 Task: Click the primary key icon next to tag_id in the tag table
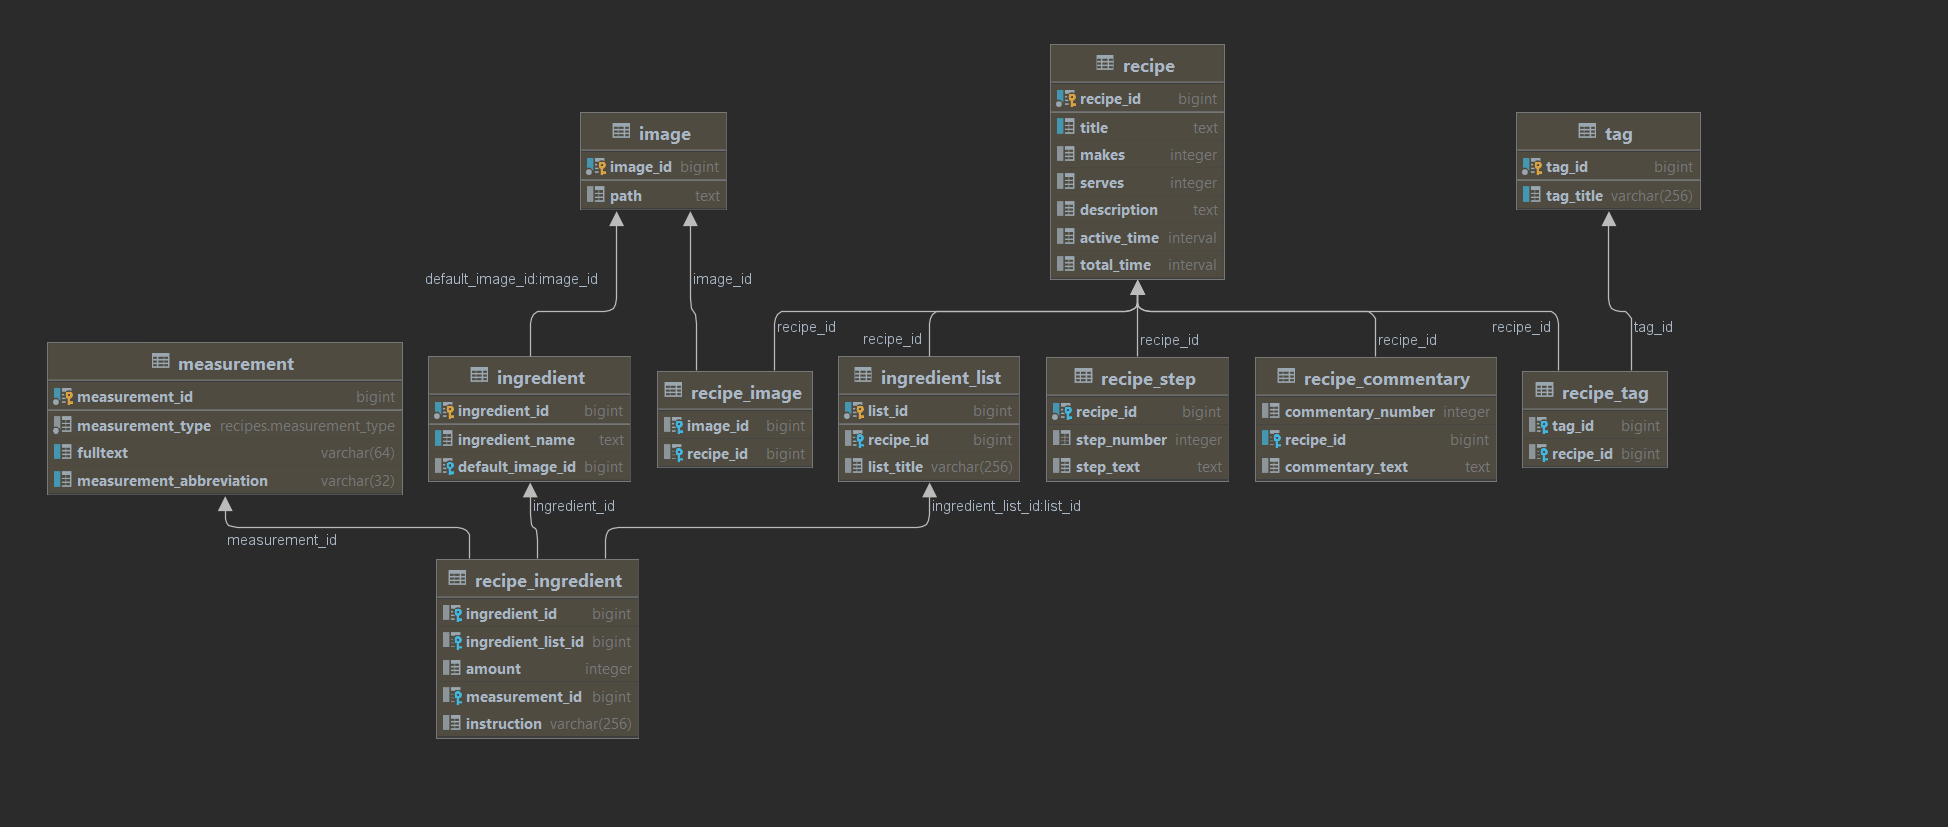pyautogui.click(x=1532, y=166)
